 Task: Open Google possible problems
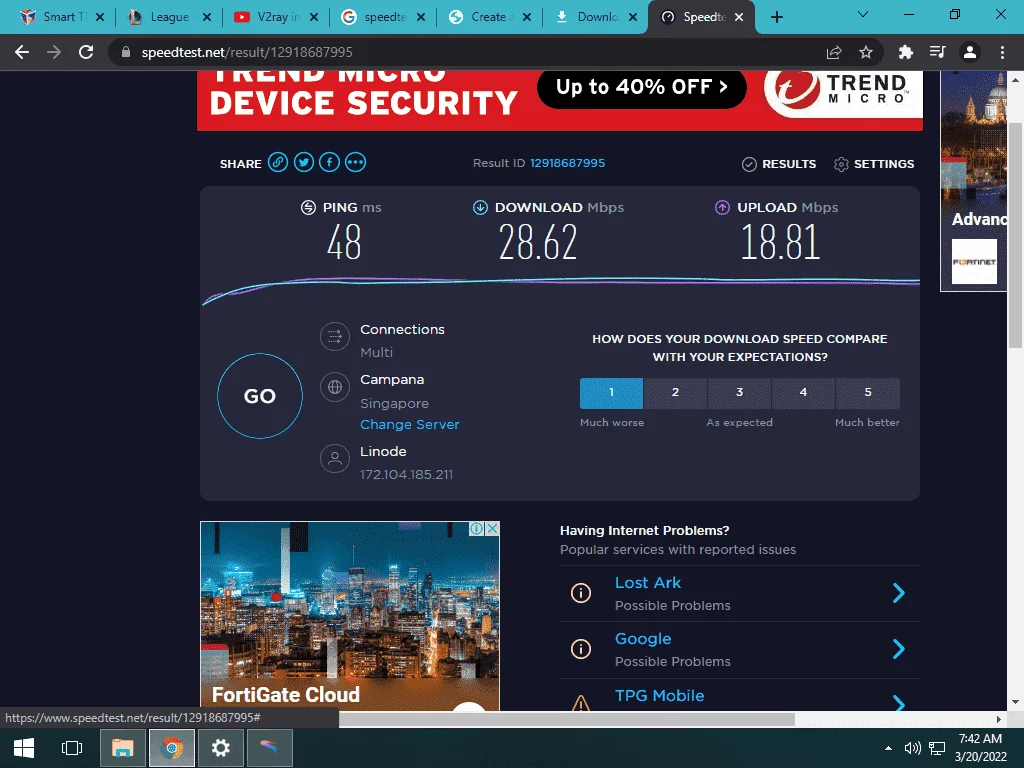[643, 639]
